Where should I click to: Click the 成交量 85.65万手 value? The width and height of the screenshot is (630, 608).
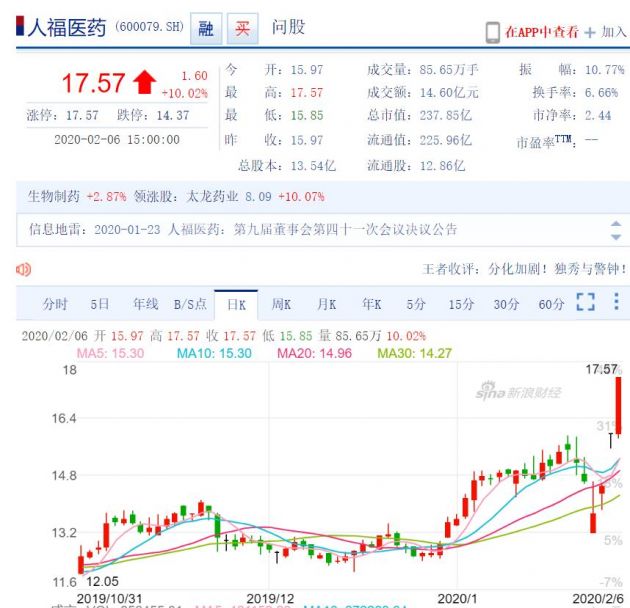tap(449, 70)
